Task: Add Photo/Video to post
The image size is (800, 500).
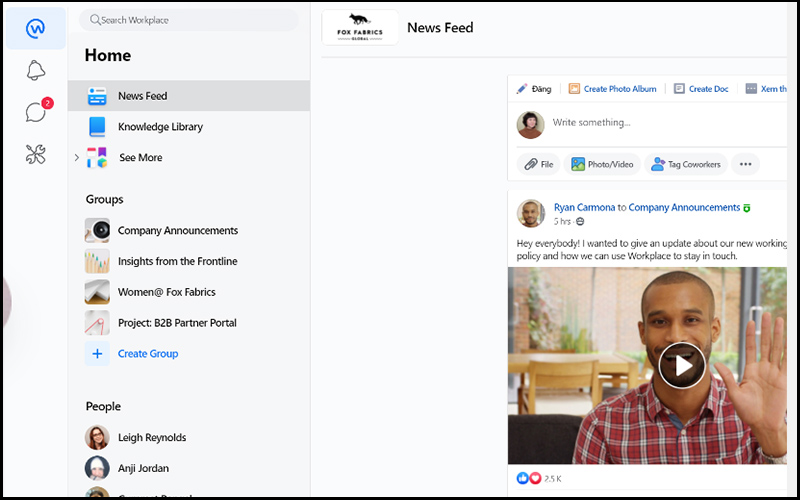Action: (x=602, y=164)
